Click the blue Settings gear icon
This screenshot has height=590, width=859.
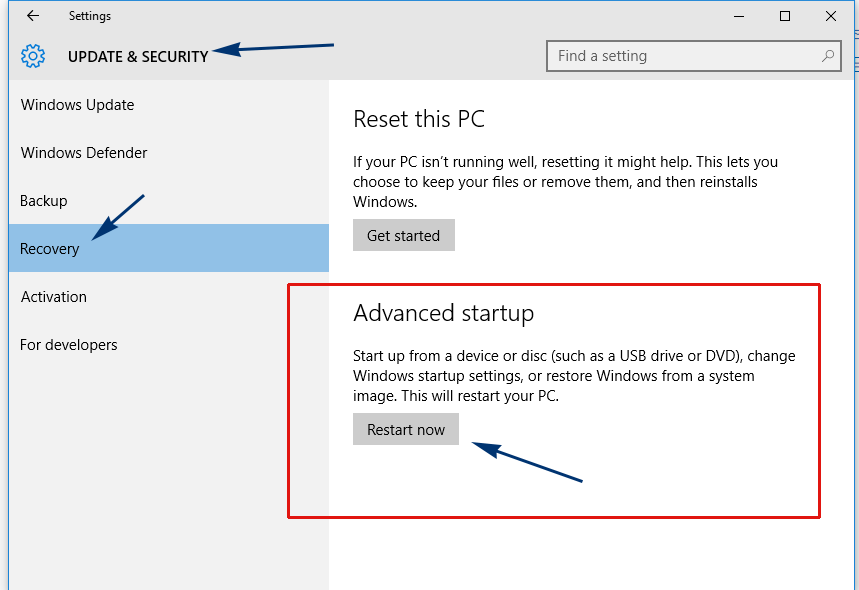[33, 56]
